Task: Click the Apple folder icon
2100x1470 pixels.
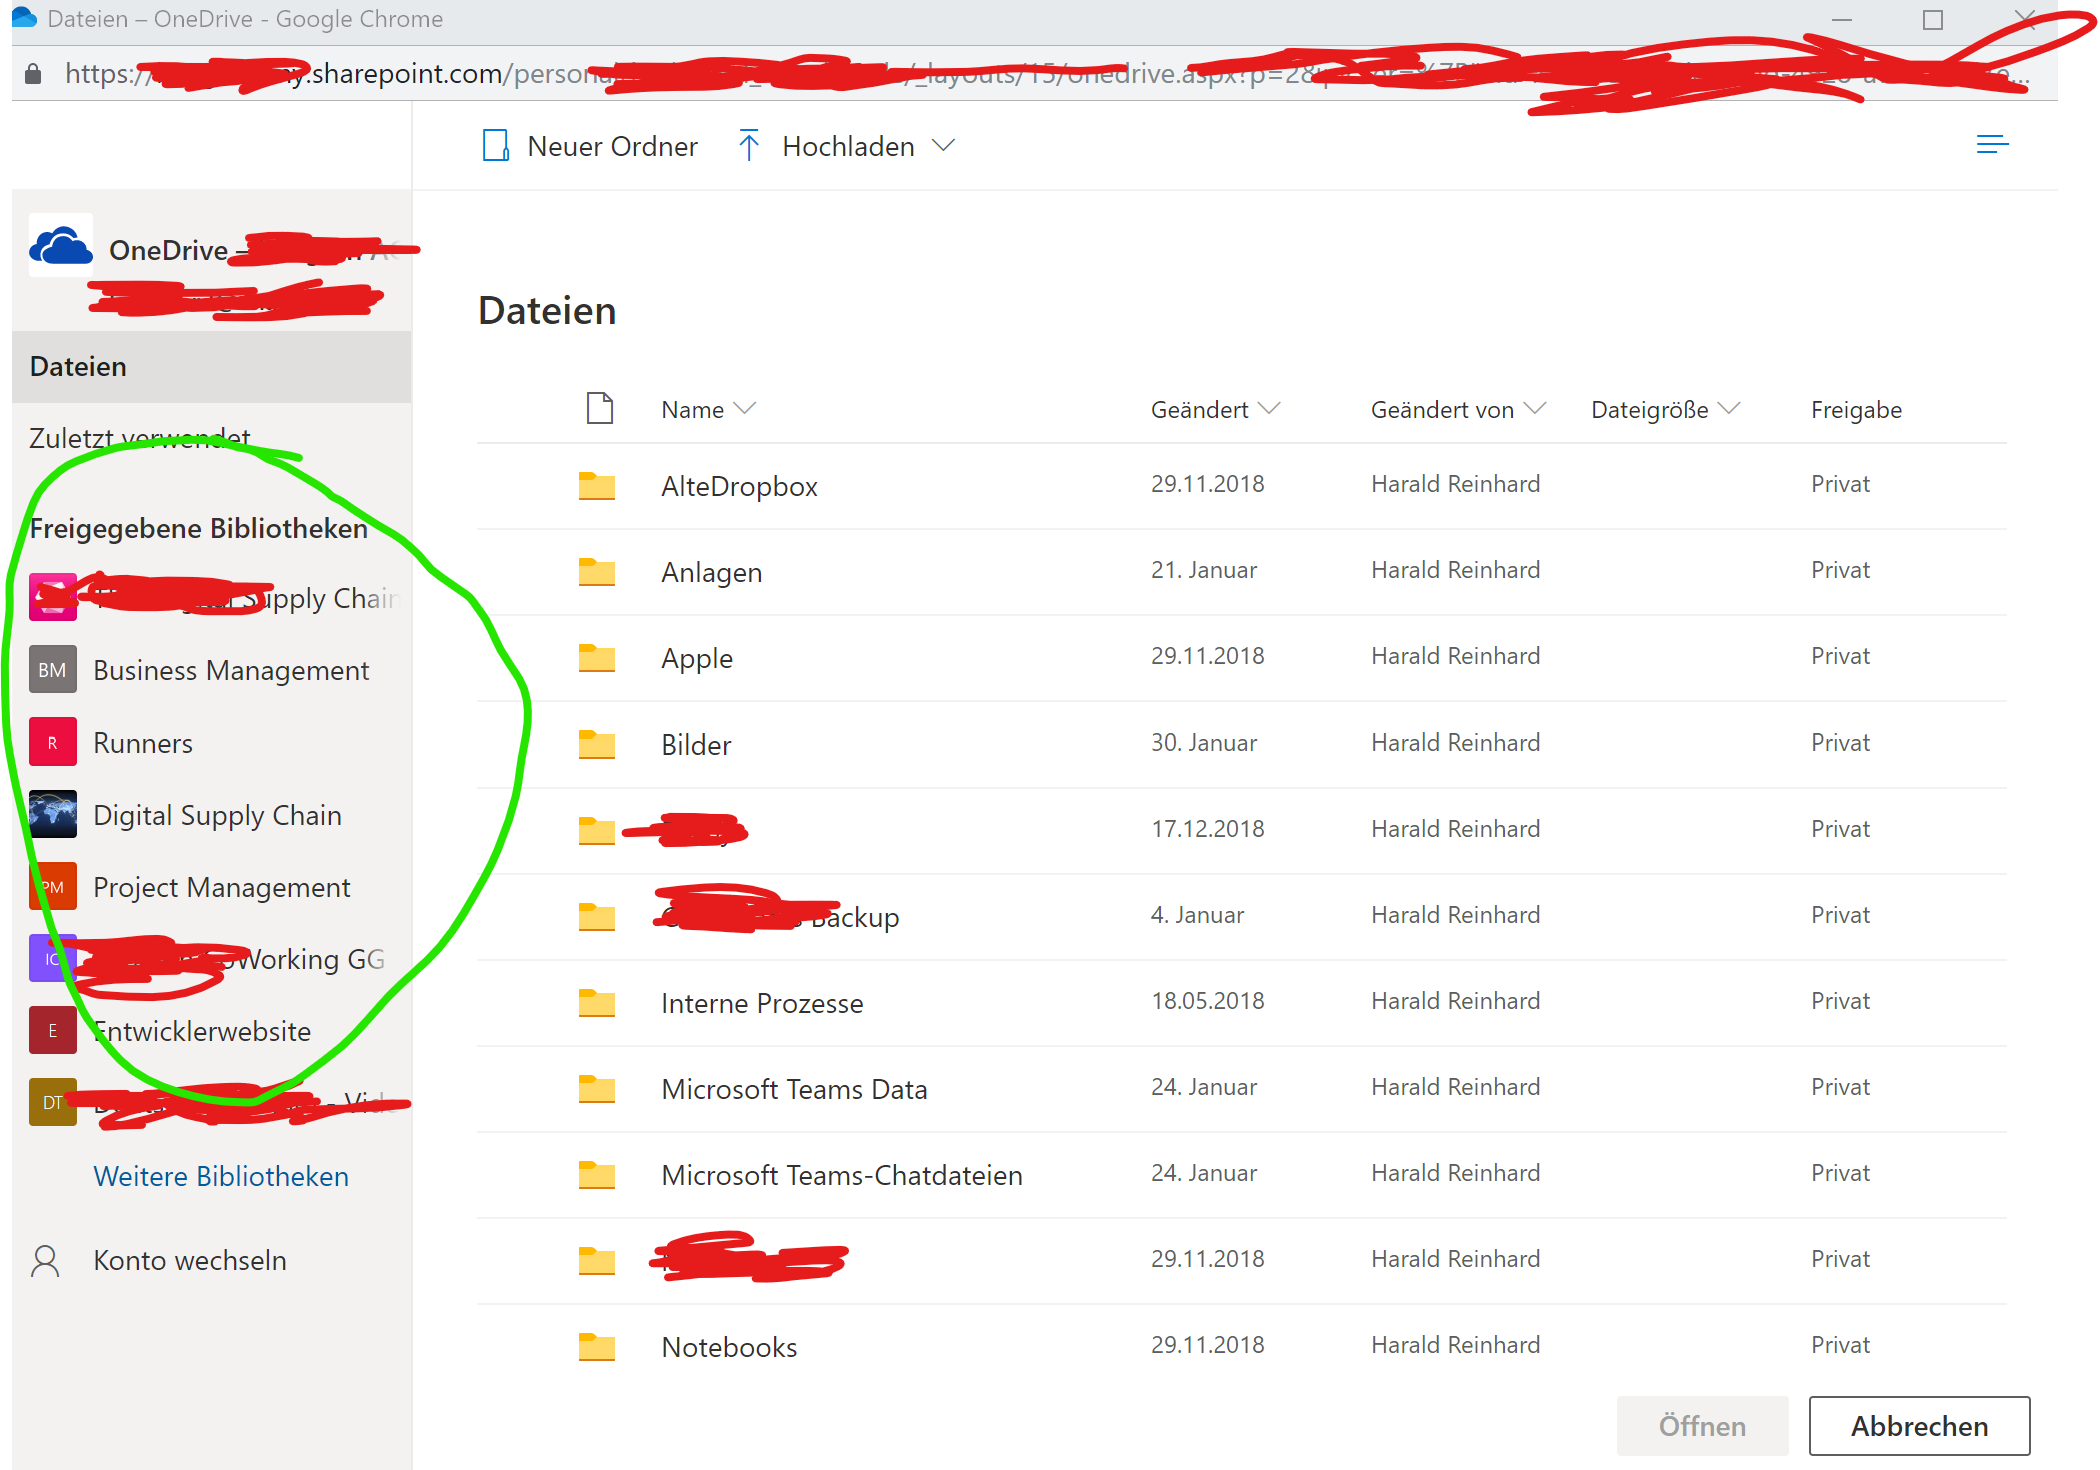Action: 597,658
